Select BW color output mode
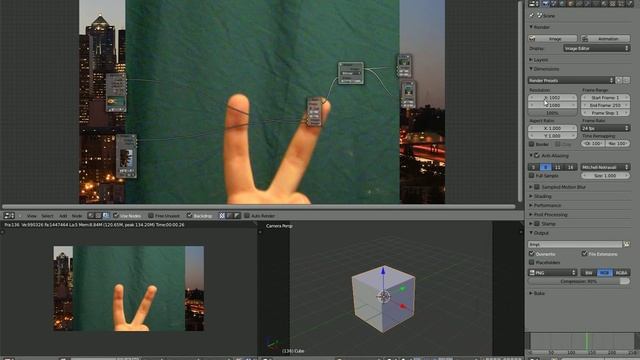Image resolution: width=640 pixels, height=360 pixels. coord(589,273)
